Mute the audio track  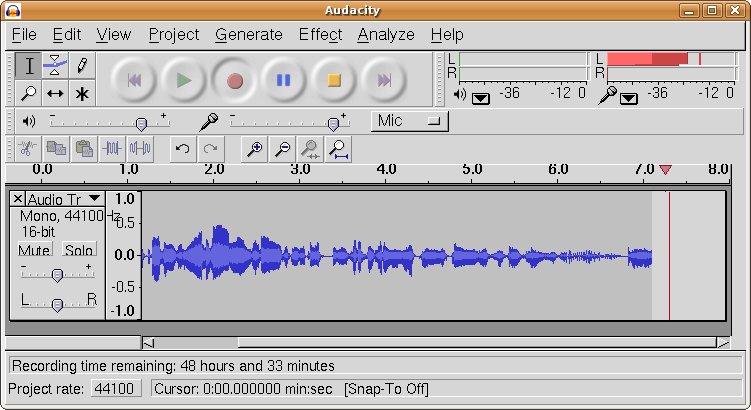coord(35,249)
